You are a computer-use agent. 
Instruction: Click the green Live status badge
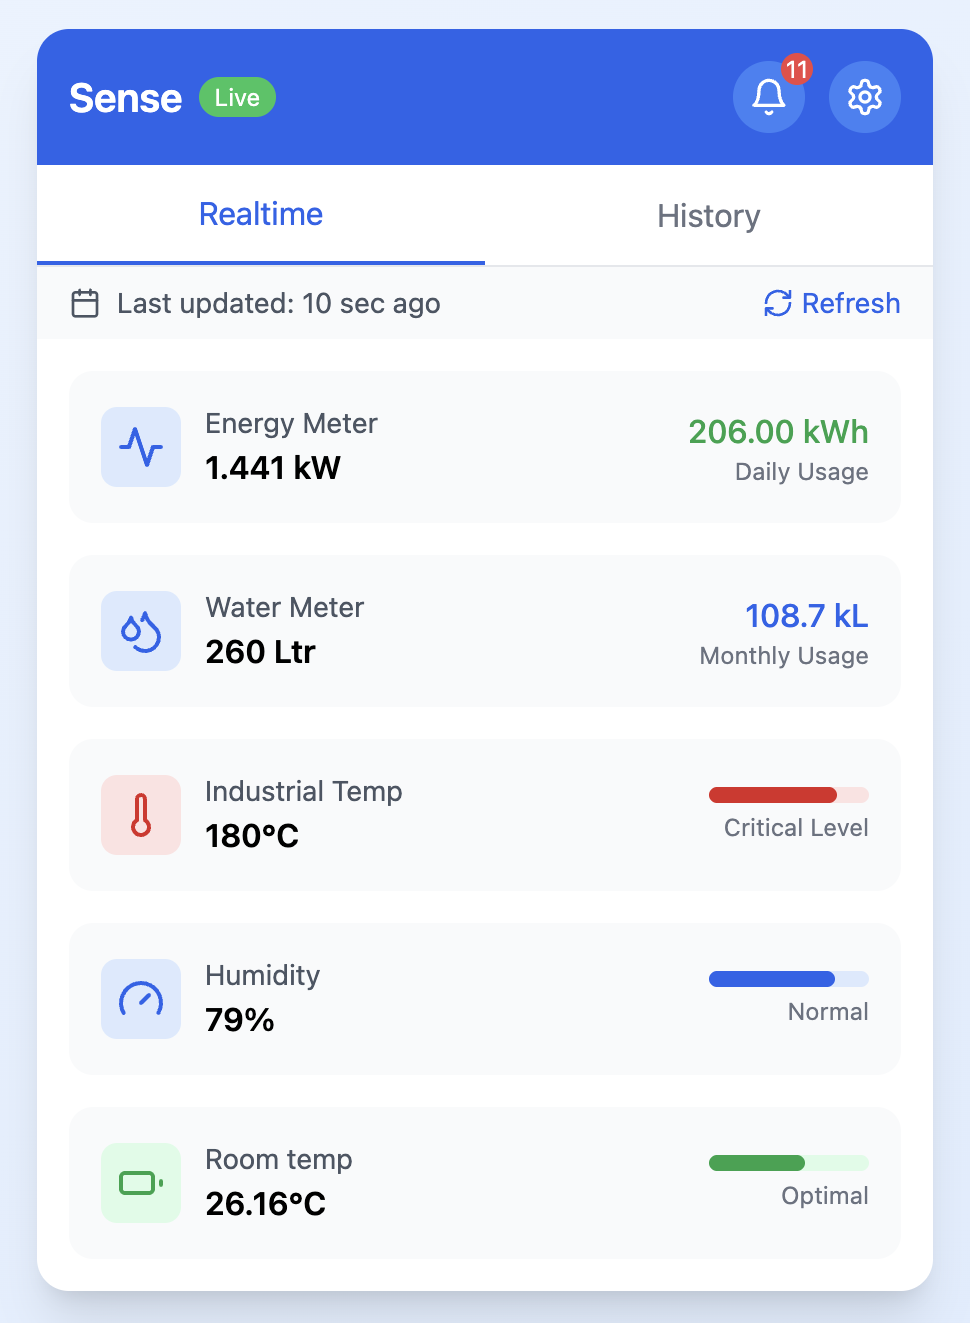tap(237, 98)
